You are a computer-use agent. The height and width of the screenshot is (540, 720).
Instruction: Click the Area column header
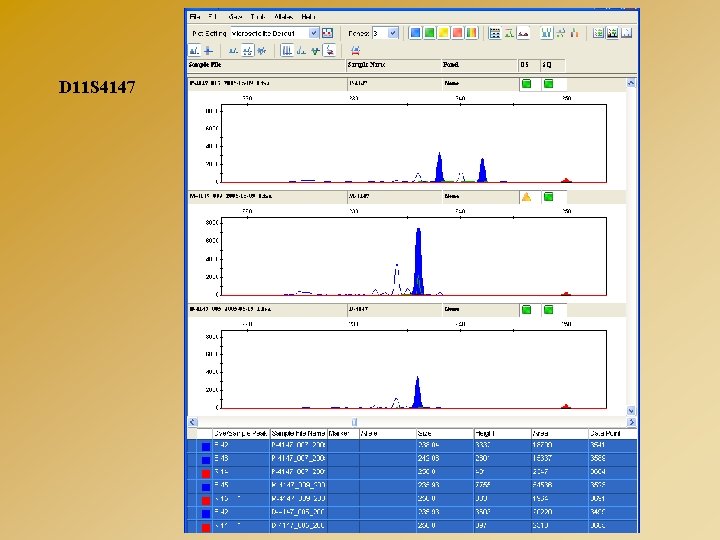pyautogui.click(x=559, y=433)
